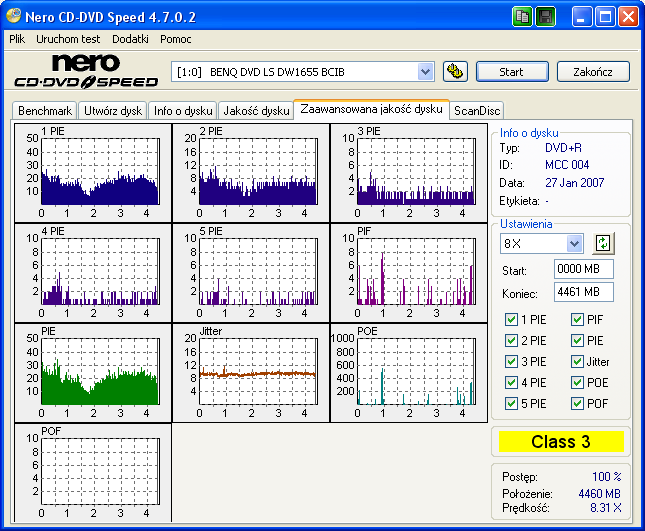
Task: Click the empty POF graph
Action: (100, 472)
